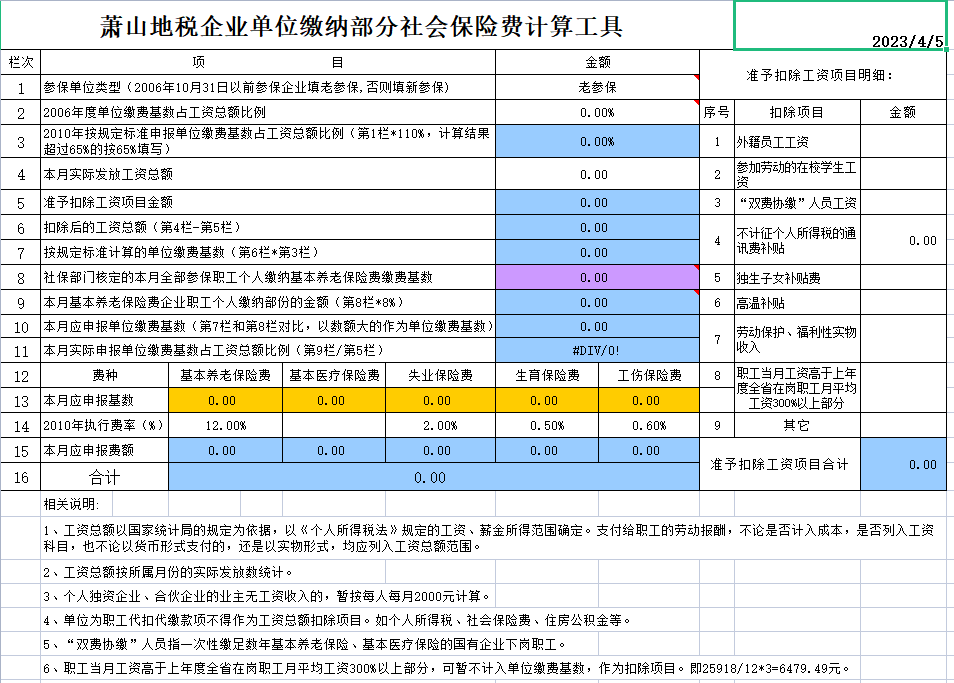The image size is (954, 683).
Task: Click the date cell 2023/4/5
Action: (840, 26)
